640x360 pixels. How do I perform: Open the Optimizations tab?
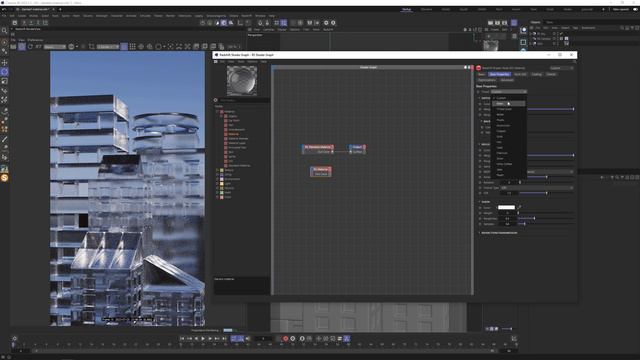487,80
